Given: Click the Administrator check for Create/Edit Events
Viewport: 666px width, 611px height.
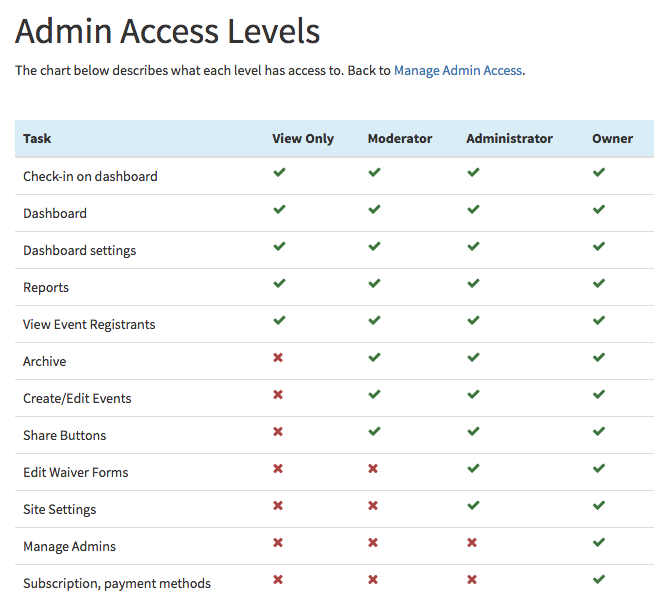Looking at the screenshot, I should 473,394.
